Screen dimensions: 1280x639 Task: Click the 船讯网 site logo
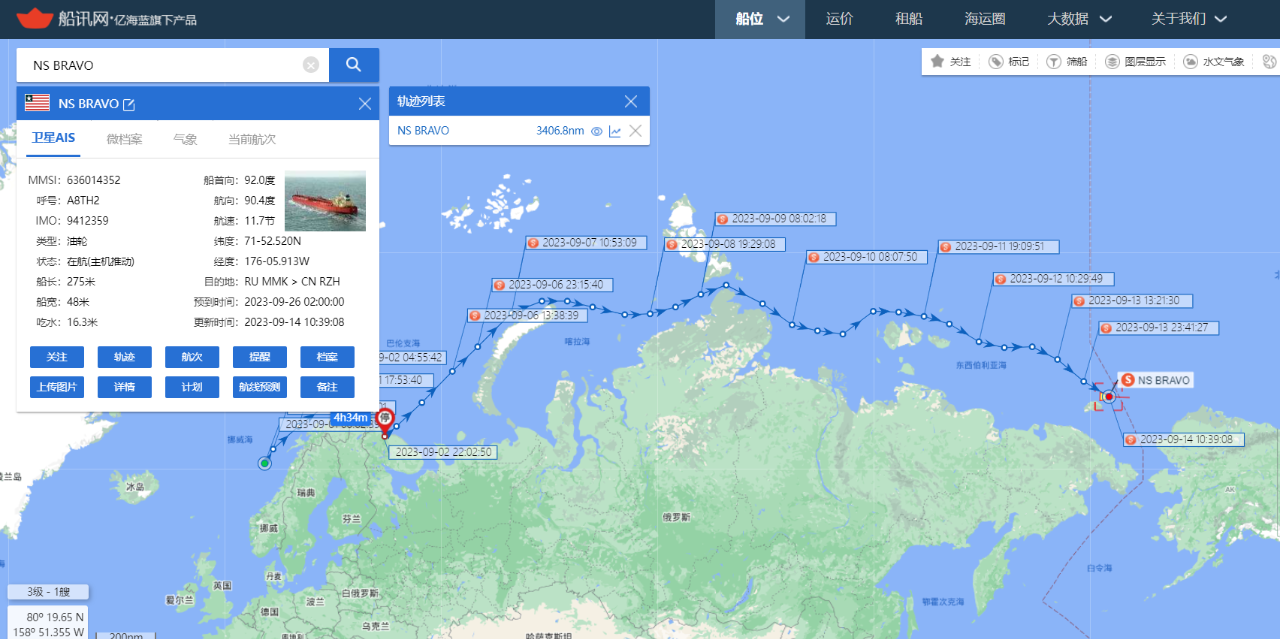click(108, 19)
